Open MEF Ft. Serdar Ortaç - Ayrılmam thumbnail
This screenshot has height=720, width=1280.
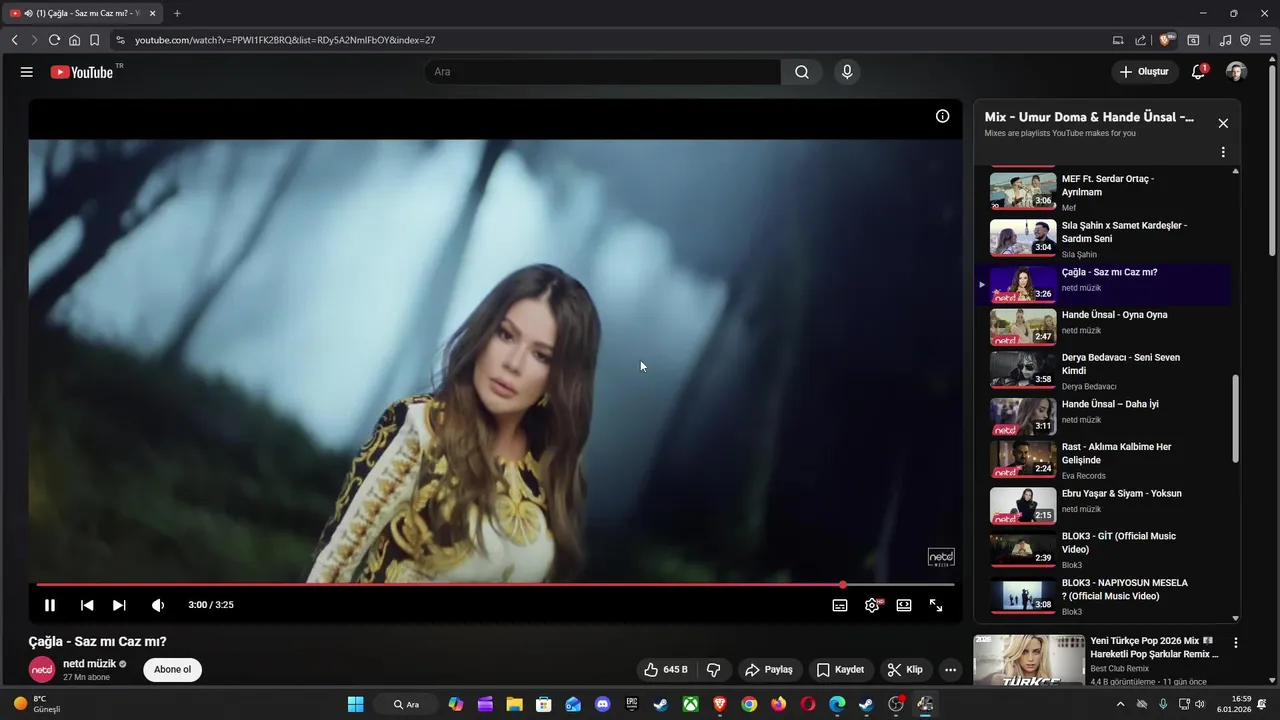coord(1023,190)
